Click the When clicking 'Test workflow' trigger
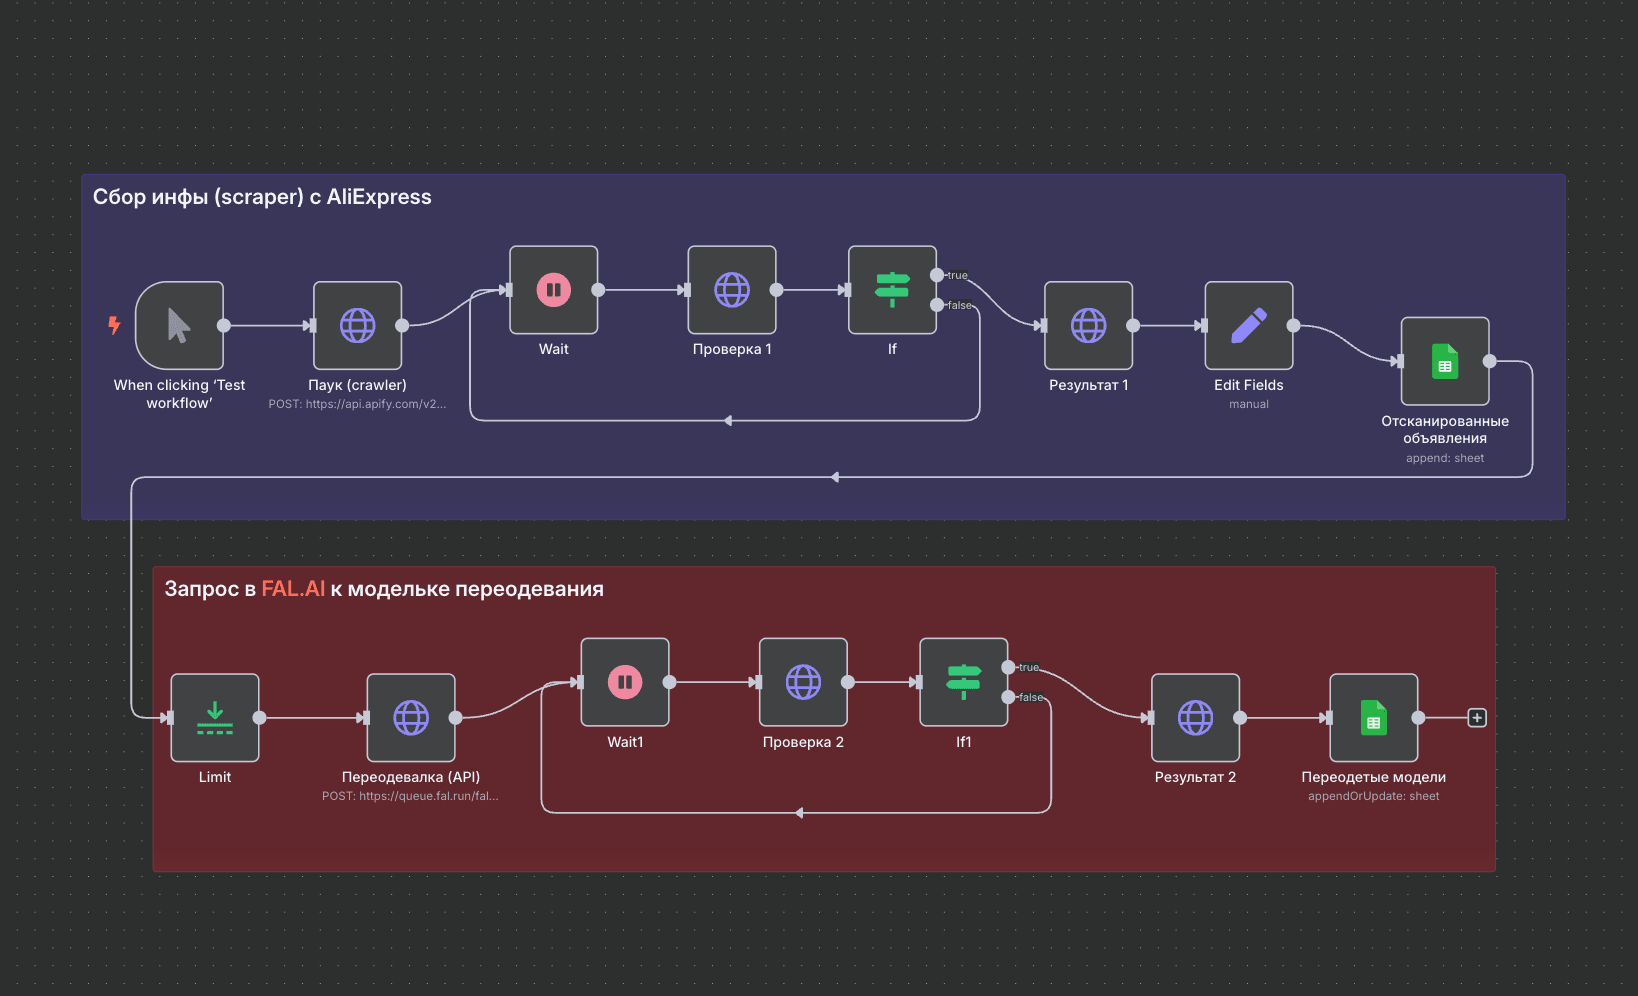This screenshot has height=996, width=1638. pyautogui.click(x=178, y=325)
